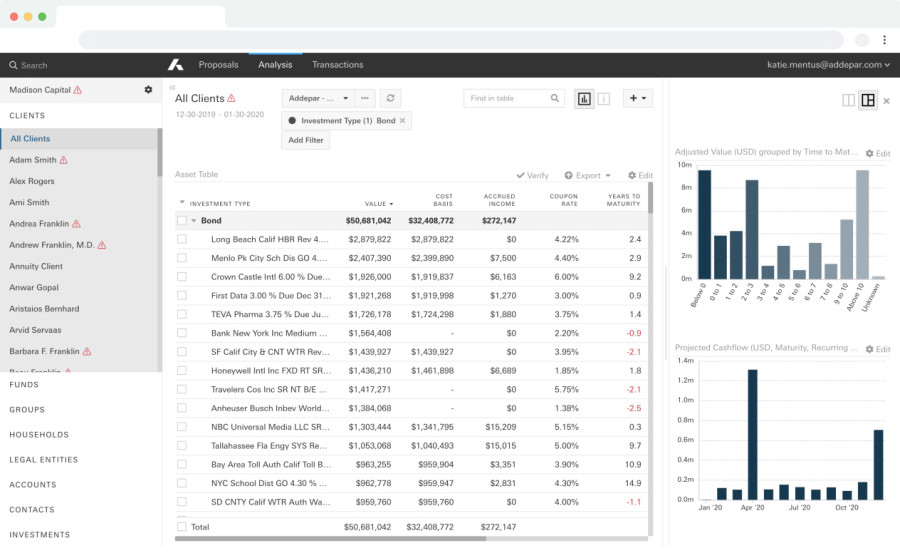900x553 pixels.
Task: Open the three-dots more options button
Action: click(x=365, y=98)
